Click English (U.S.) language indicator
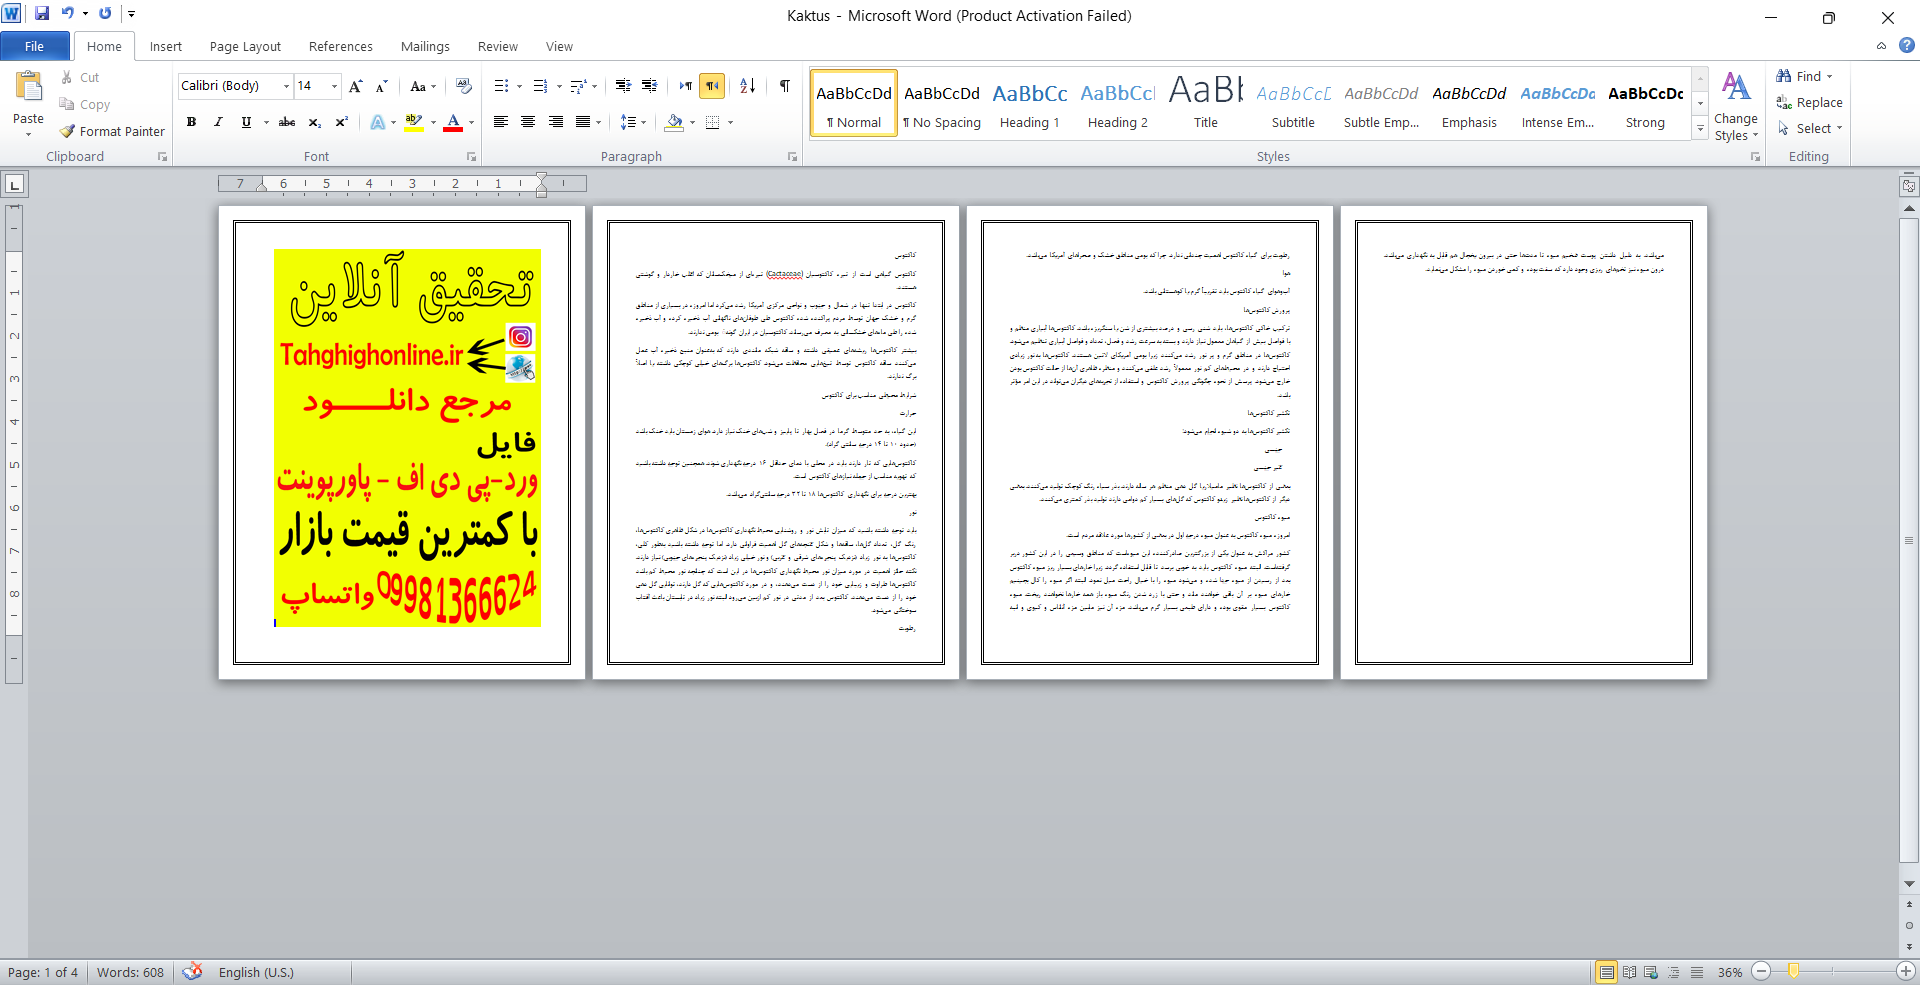The image size is (1922, 986). 256,972
